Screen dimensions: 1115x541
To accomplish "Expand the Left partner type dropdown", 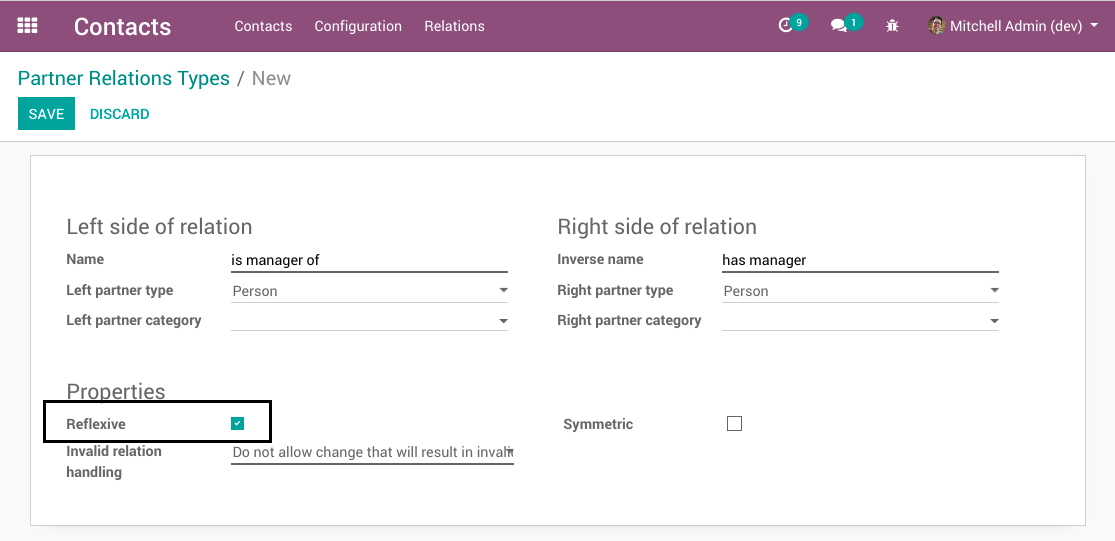I will coord(369,291).
